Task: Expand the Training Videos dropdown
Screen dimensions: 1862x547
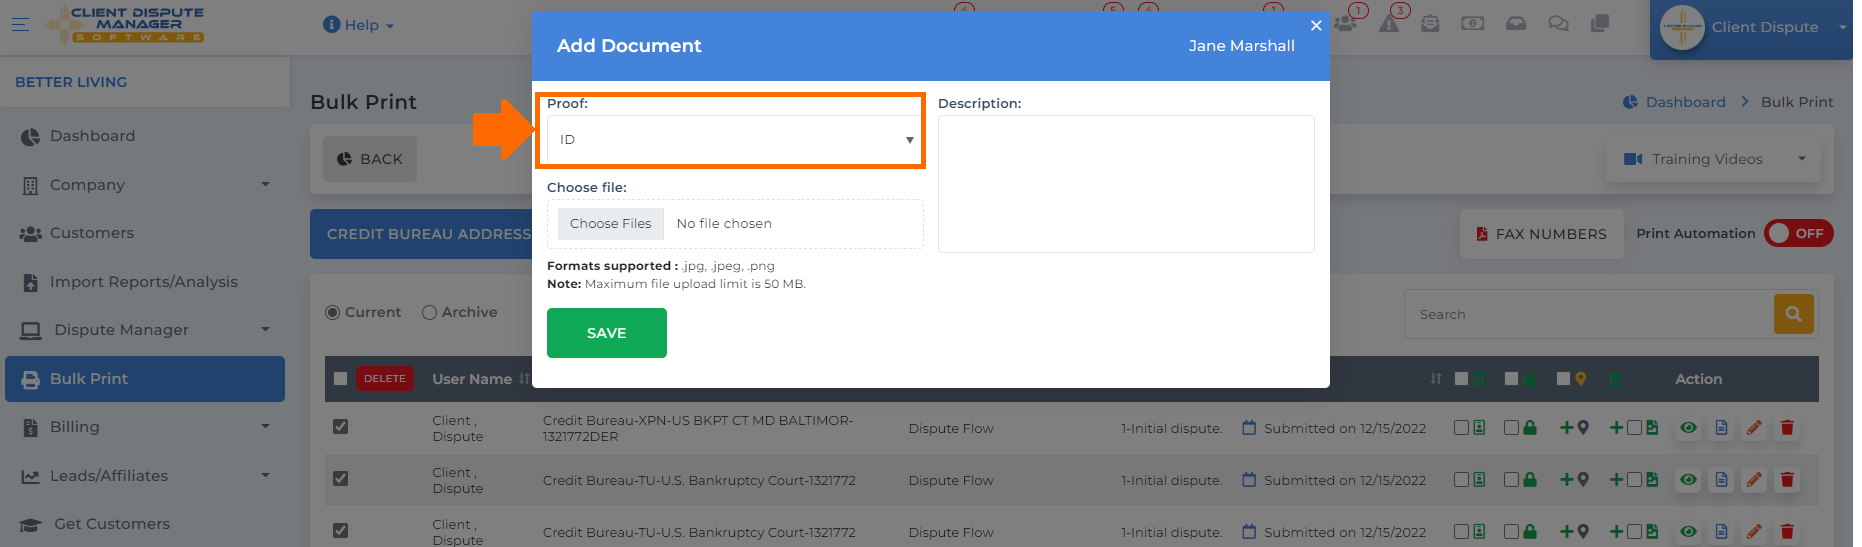Action: [x=1714, y=159]
